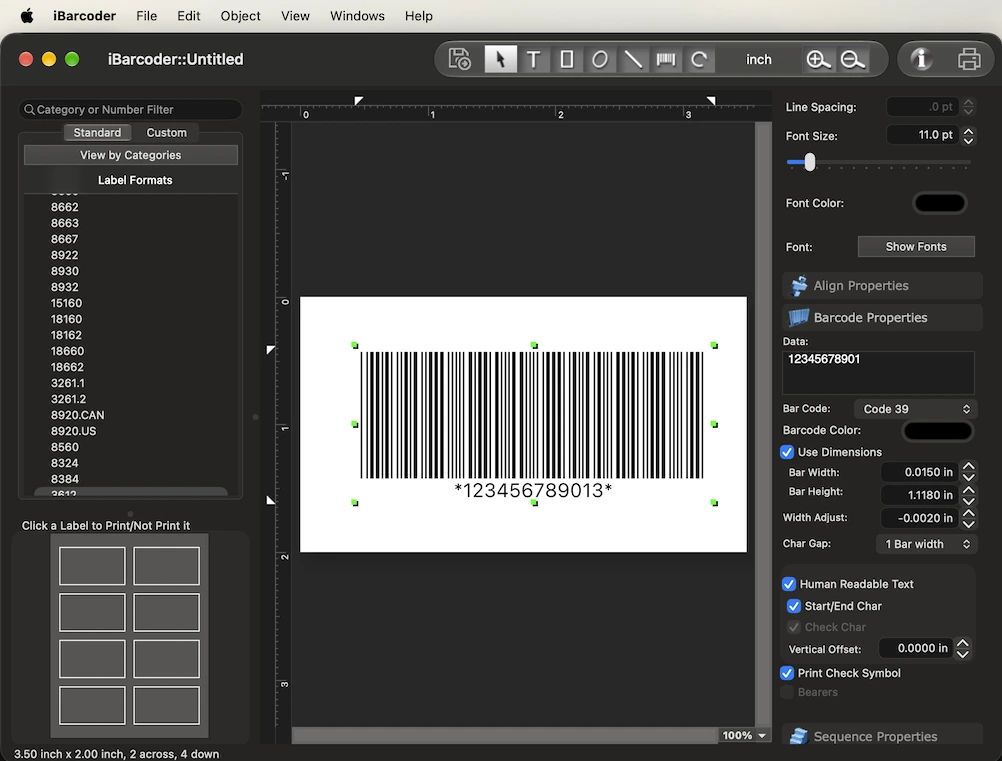Toggle Print Check Symbol checkbox

coord(787,673)
